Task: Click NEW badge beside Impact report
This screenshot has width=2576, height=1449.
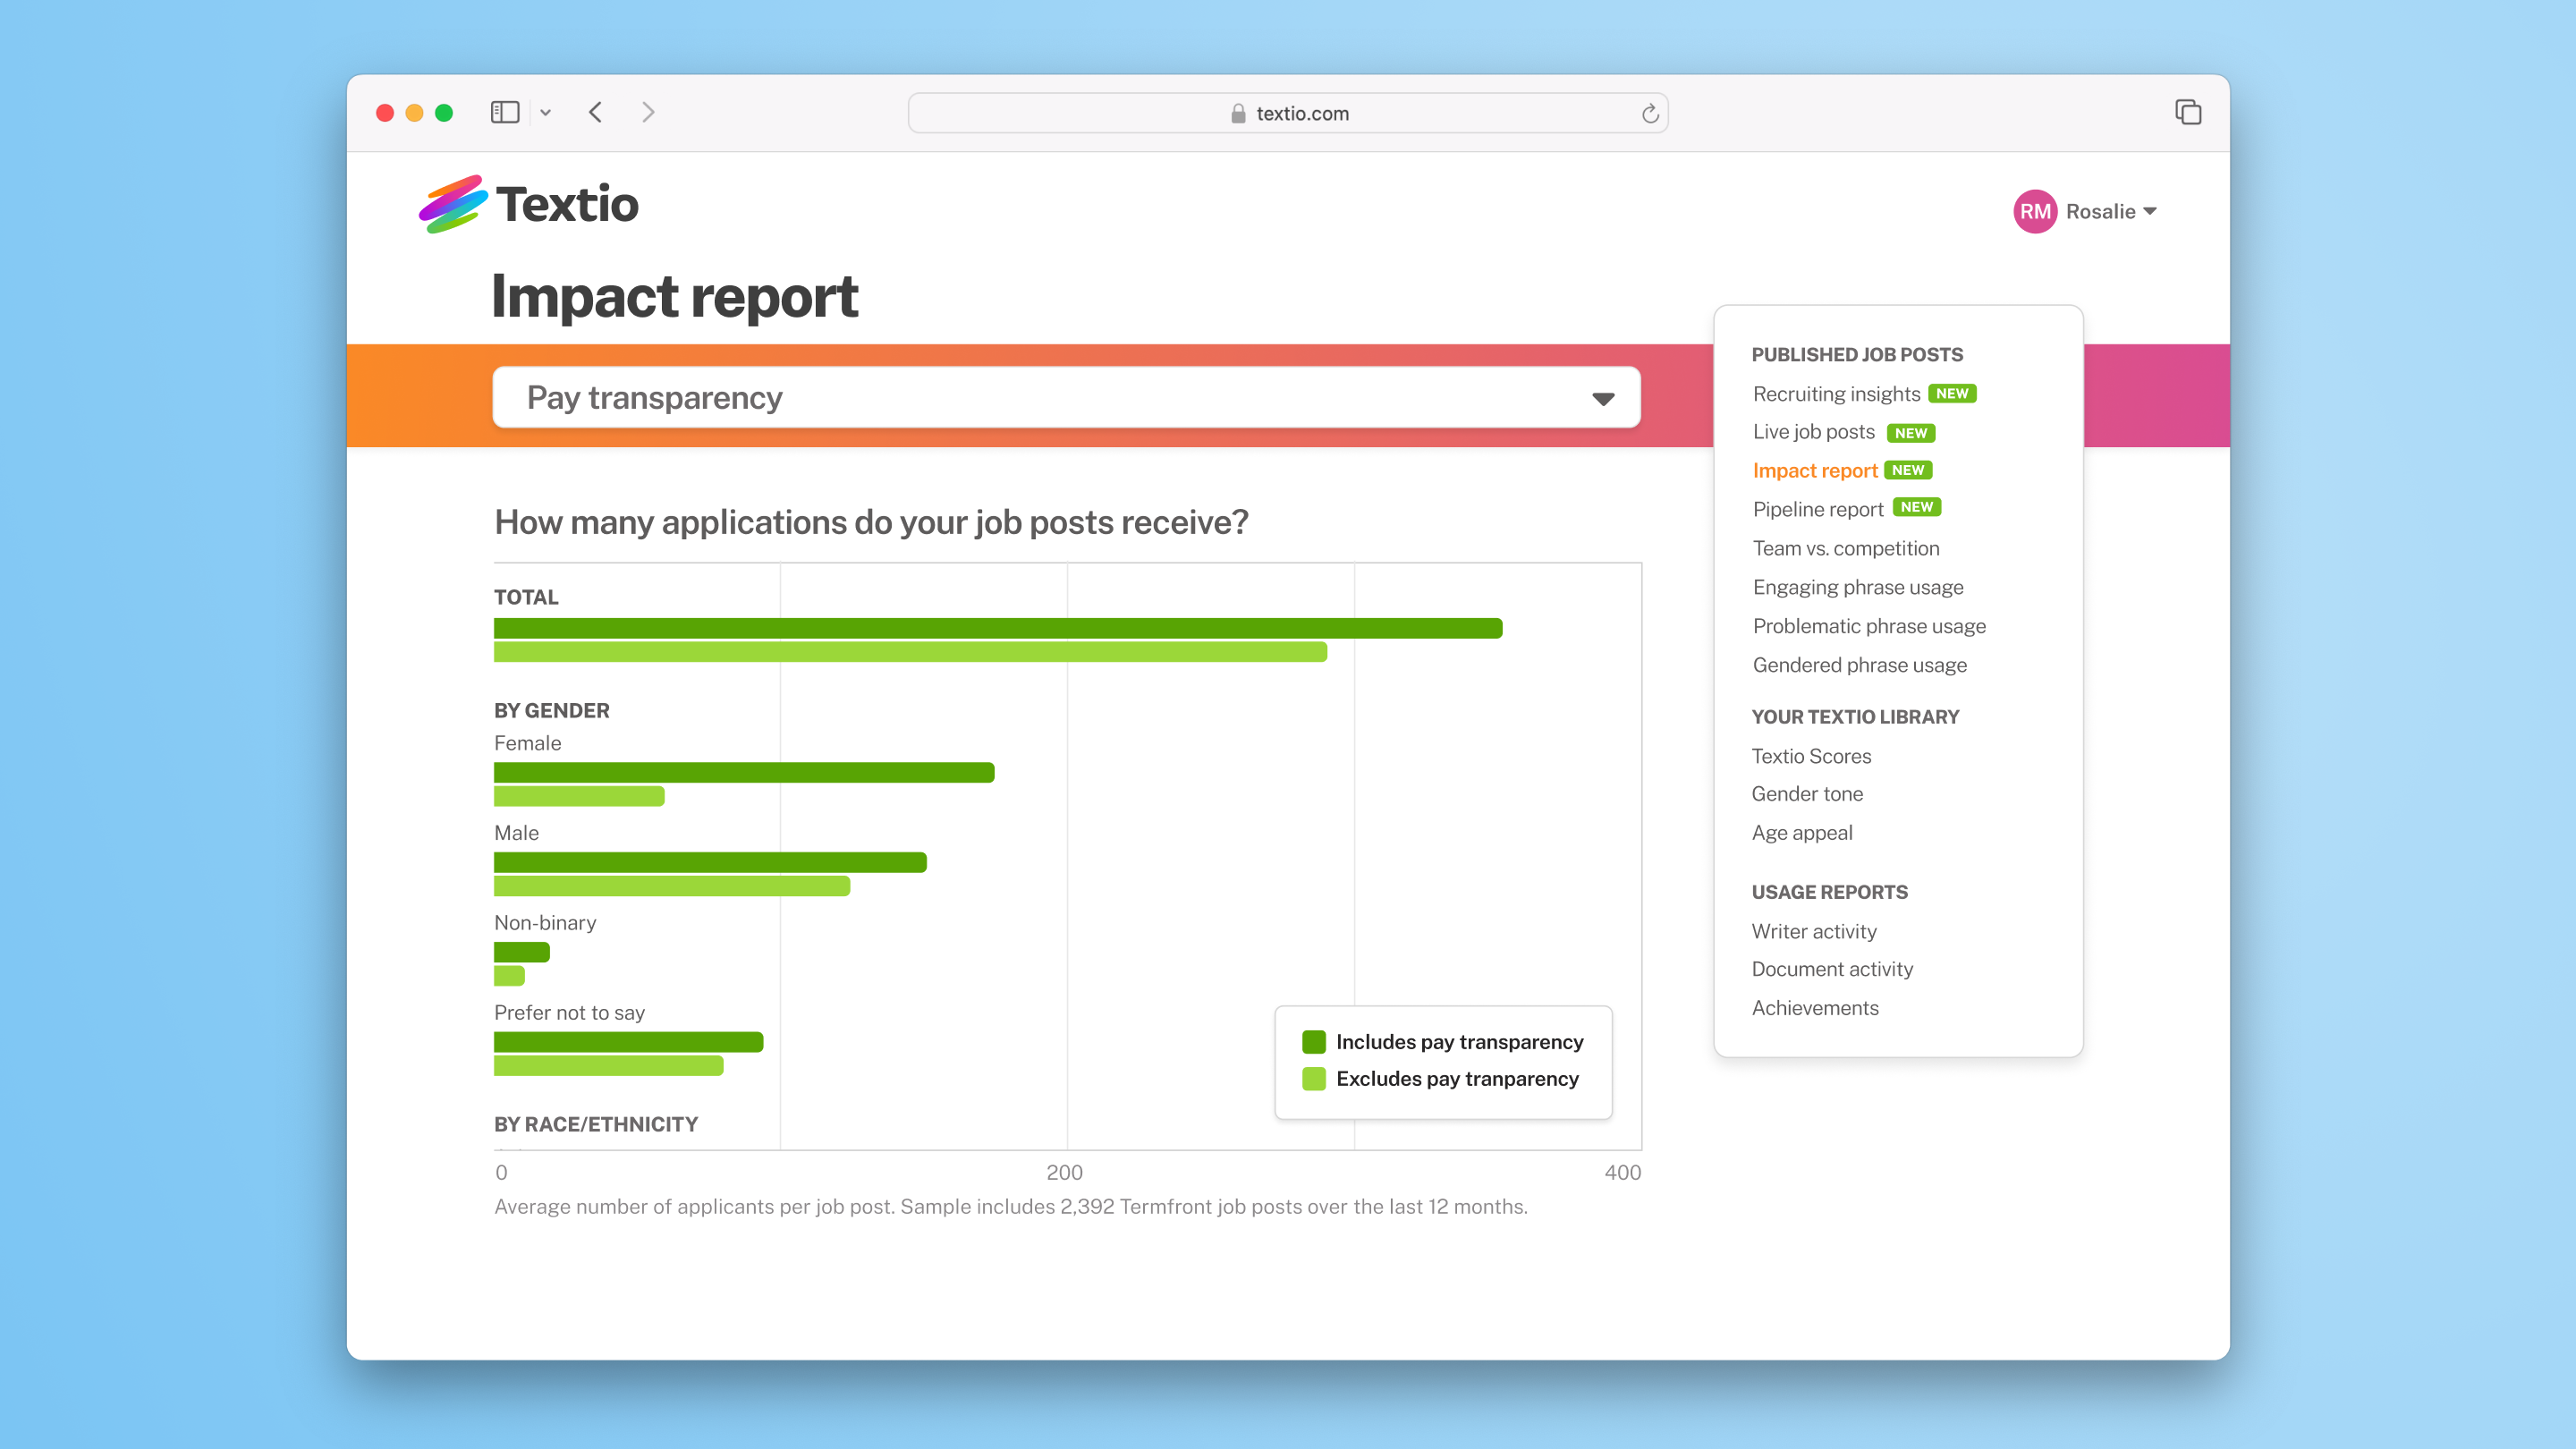Action: click(1908, 470)
